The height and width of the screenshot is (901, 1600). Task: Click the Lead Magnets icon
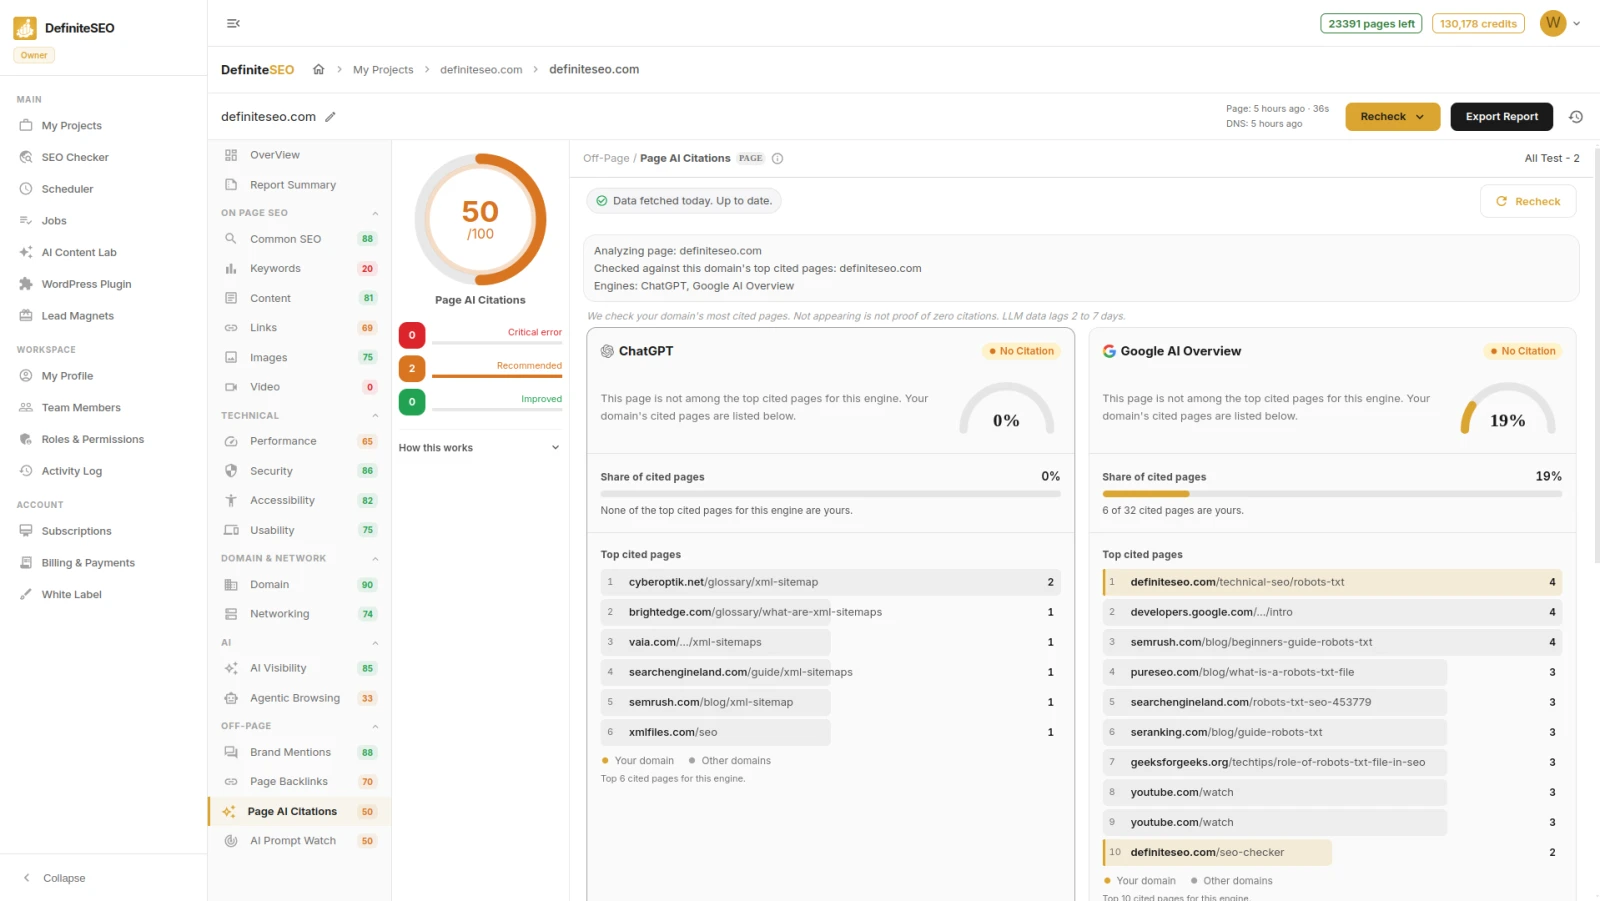pos(26,316)
